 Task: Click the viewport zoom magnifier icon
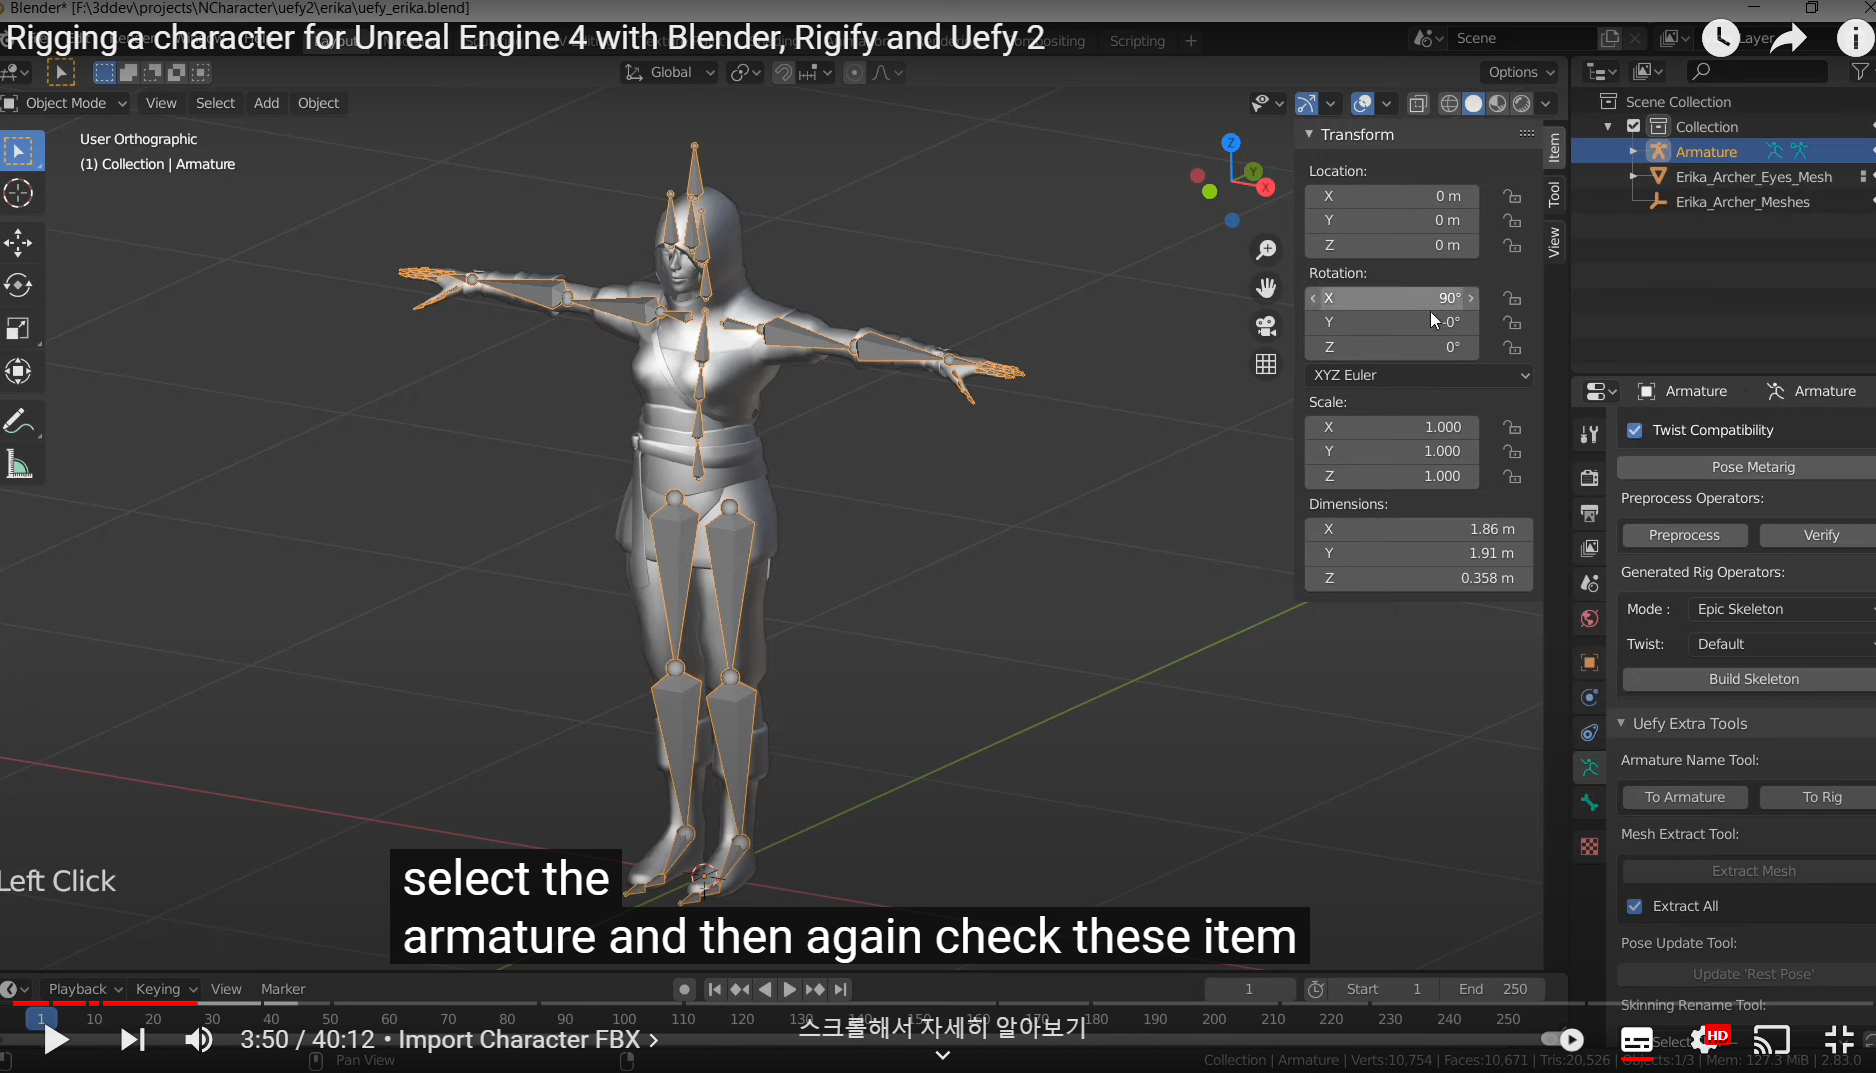tap(1266, 249)
